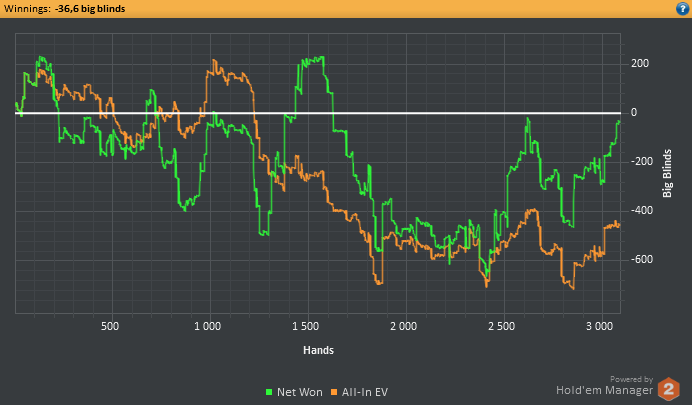Viewport: 692px width, 405px height.
Task: Click the 1 500 hands axis label
Action: (x=305, y=326)
